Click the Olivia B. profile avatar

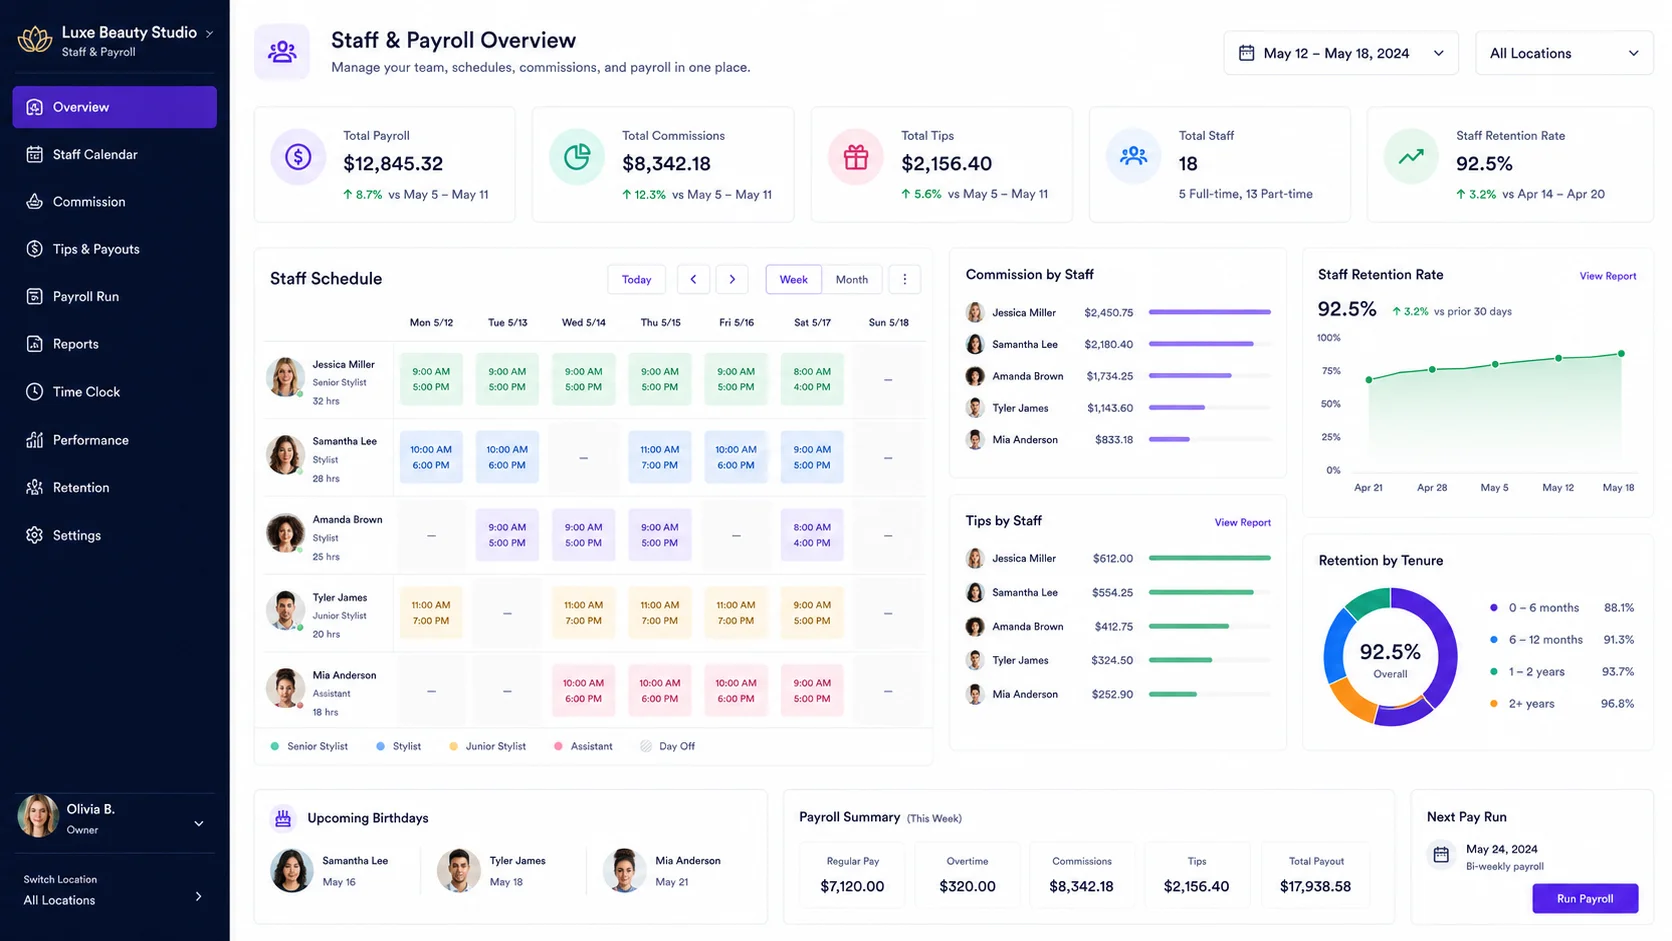click(x=38, y=816)
